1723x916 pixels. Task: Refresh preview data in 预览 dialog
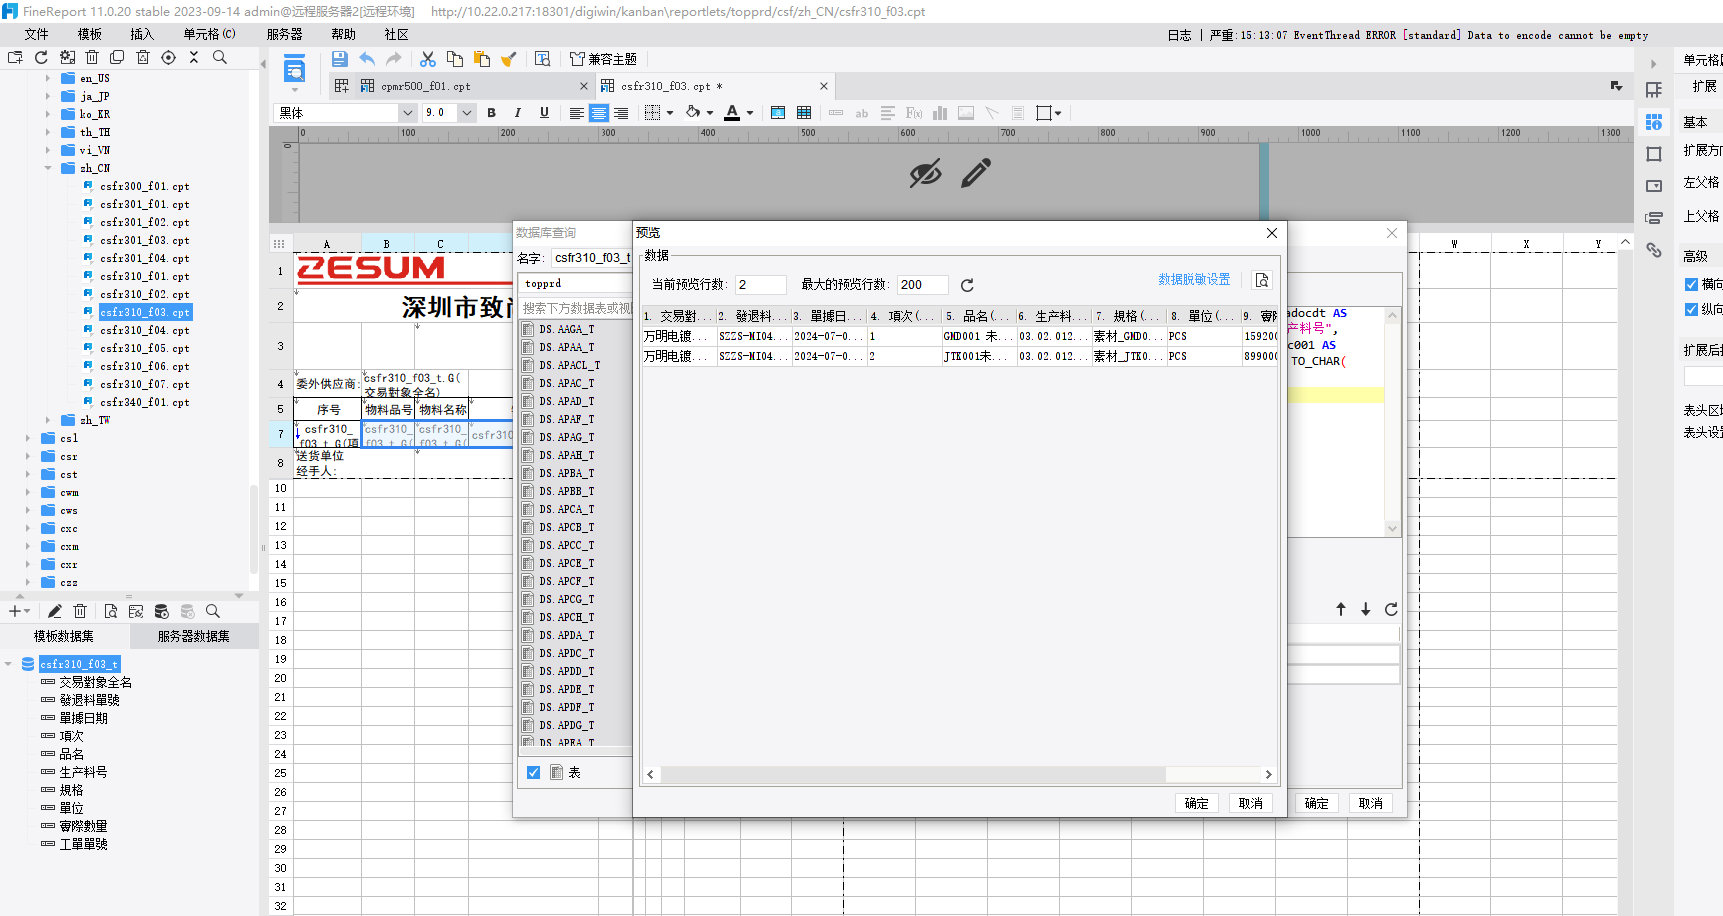point(967,285)
